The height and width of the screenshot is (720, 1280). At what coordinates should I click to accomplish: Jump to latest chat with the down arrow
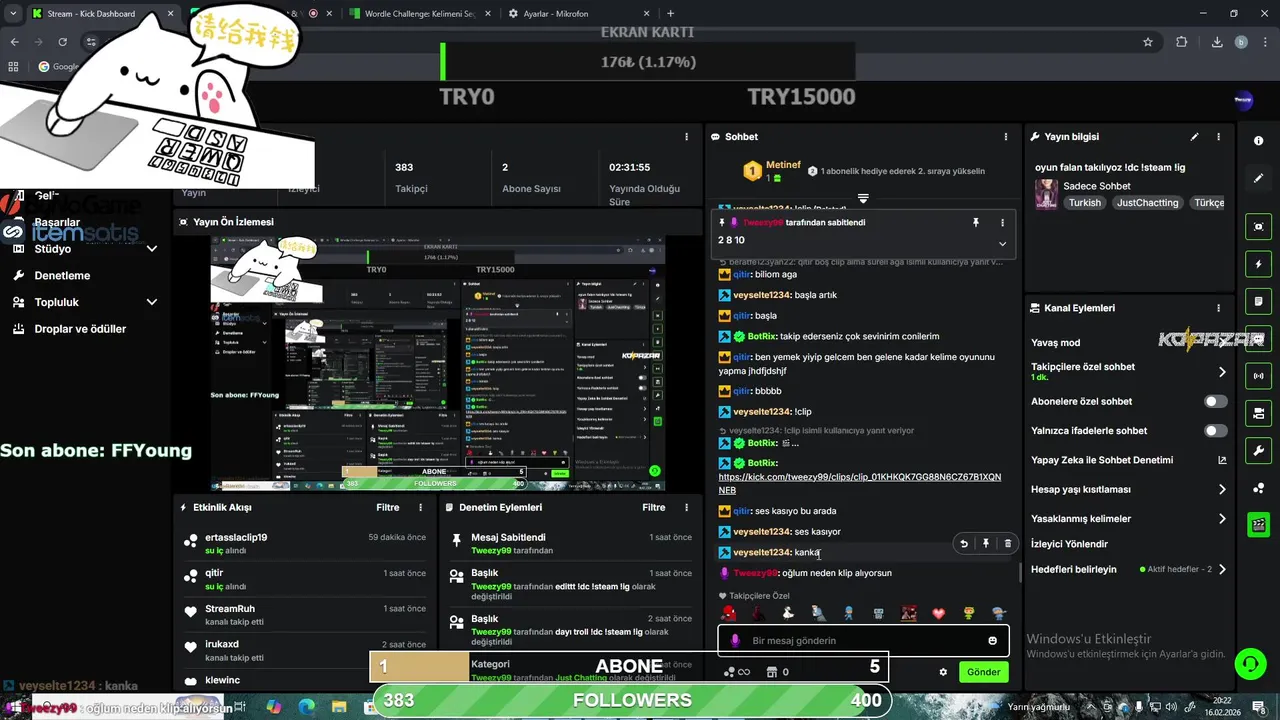click(x=863, y=199)
